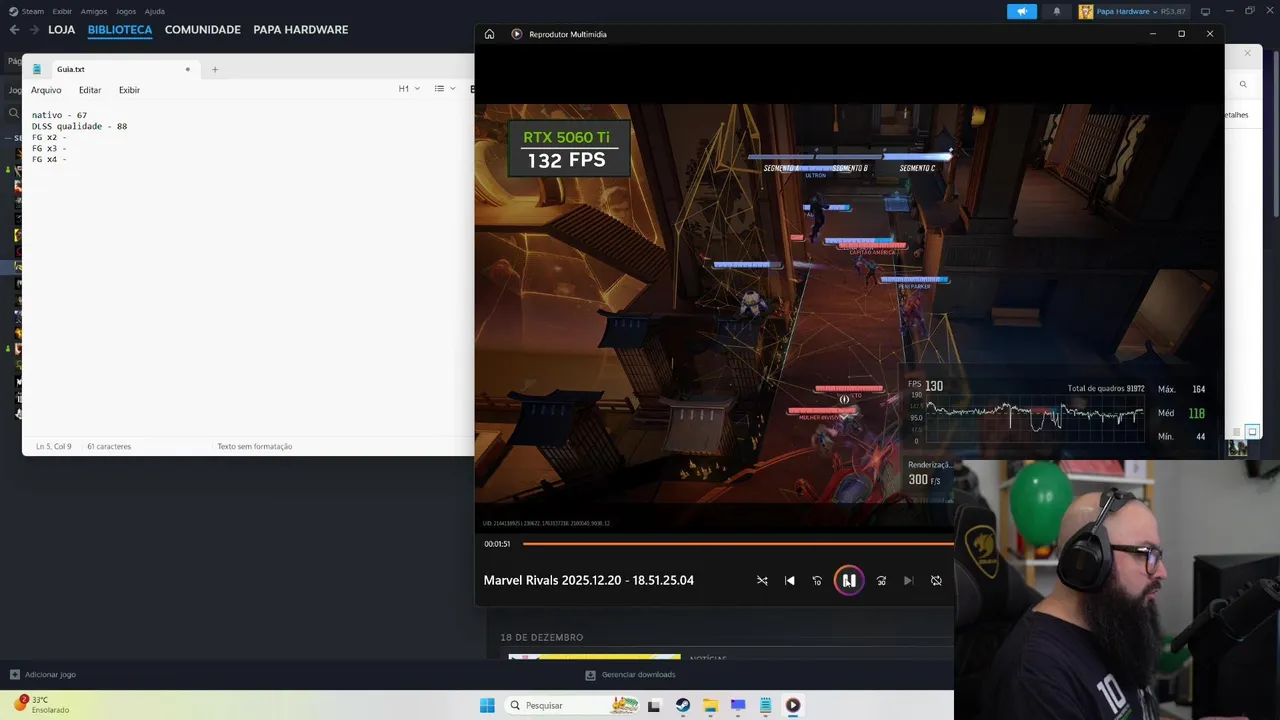1280x720 pixels.
Task: Click the 'FG x2 -' line in Notepad
Action: (x=49, y=137)
